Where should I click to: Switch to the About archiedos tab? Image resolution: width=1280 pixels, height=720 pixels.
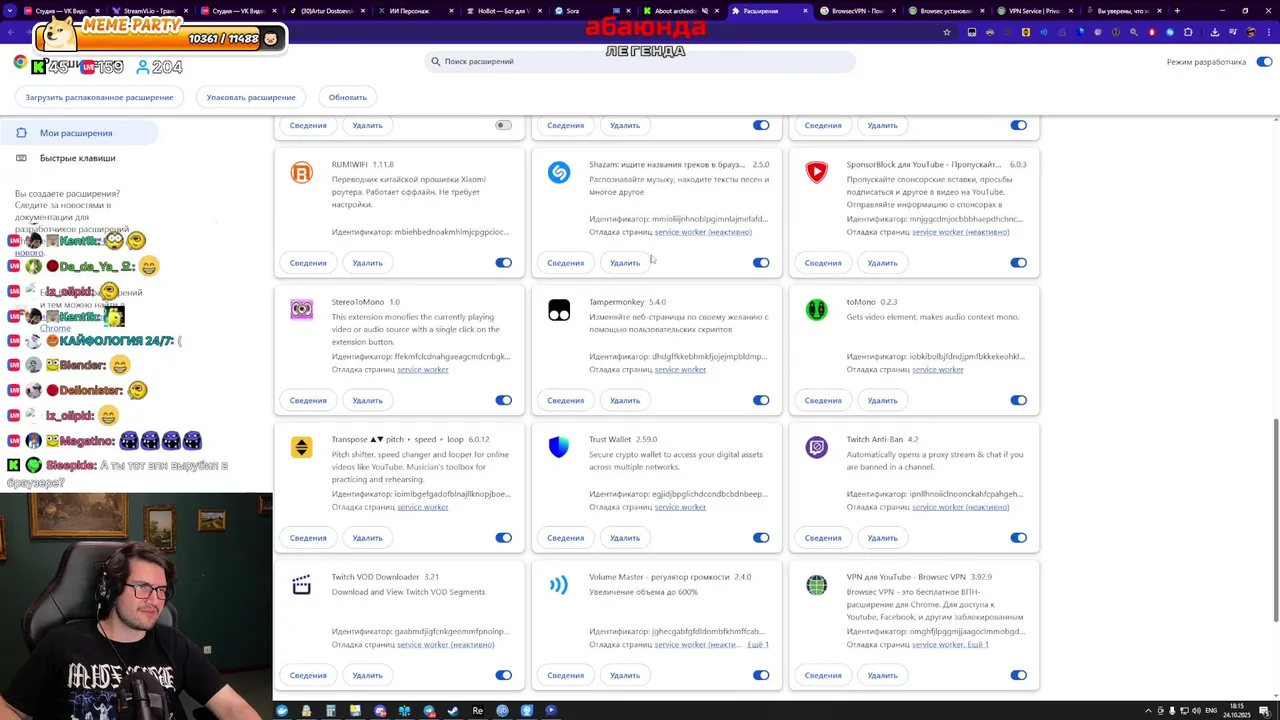(x=680, y=11)
